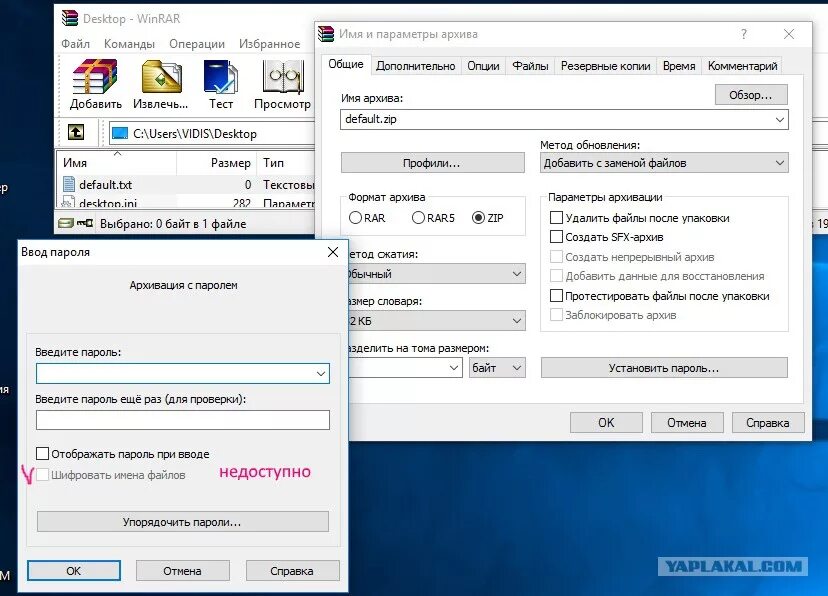Screen dimensions: 828x596
Task: Click the WinRAR address path field
Action: (211, 133)
